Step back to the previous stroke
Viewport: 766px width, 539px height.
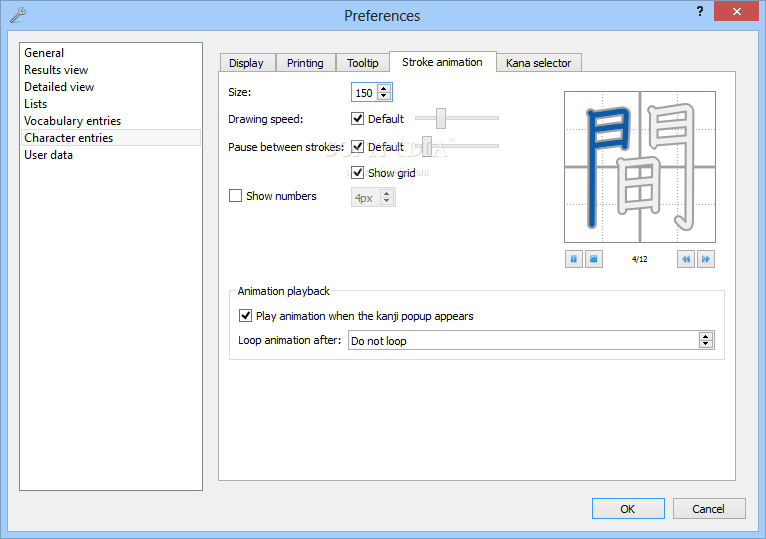pos(686,259)
